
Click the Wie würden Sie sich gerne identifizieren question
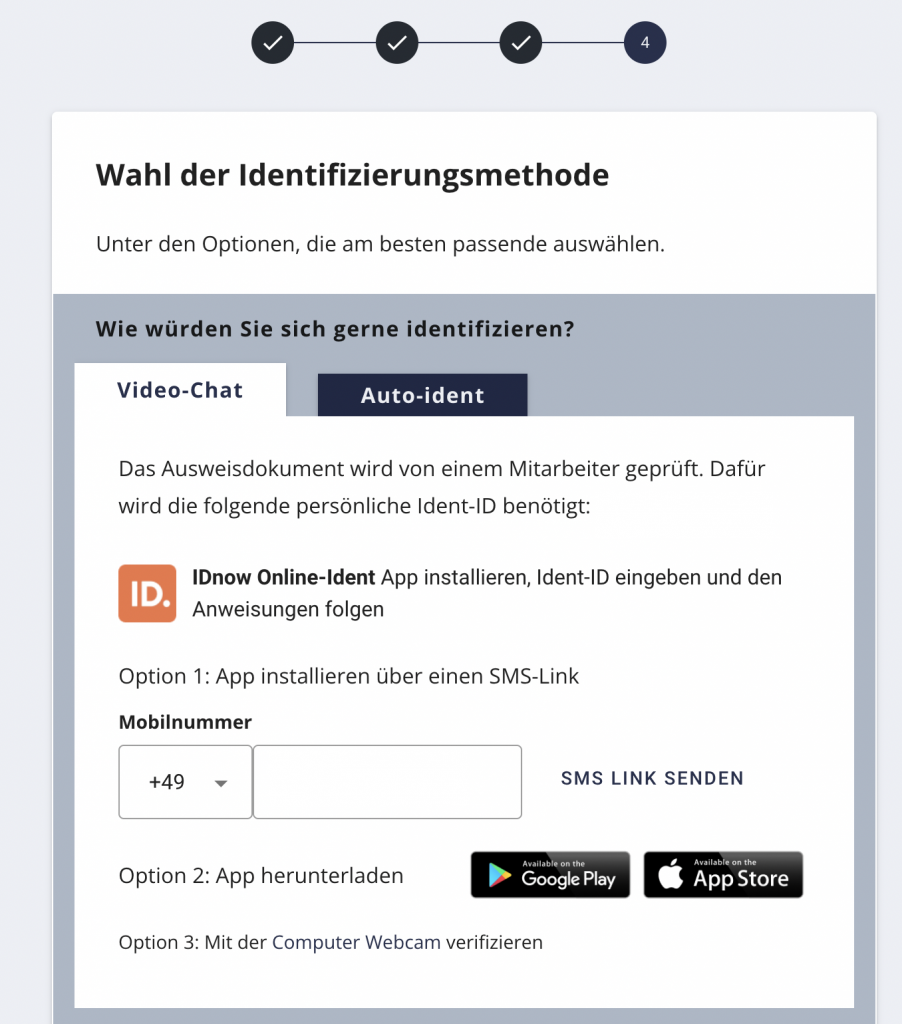(334, 329)
